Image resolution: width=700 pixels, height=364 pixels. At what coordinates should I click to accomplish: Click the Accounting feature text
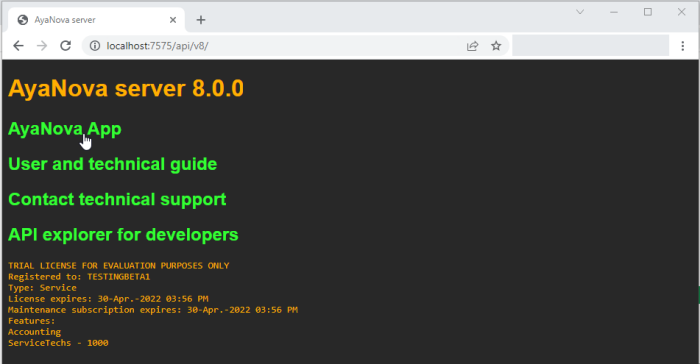click(x=34, y=332)
